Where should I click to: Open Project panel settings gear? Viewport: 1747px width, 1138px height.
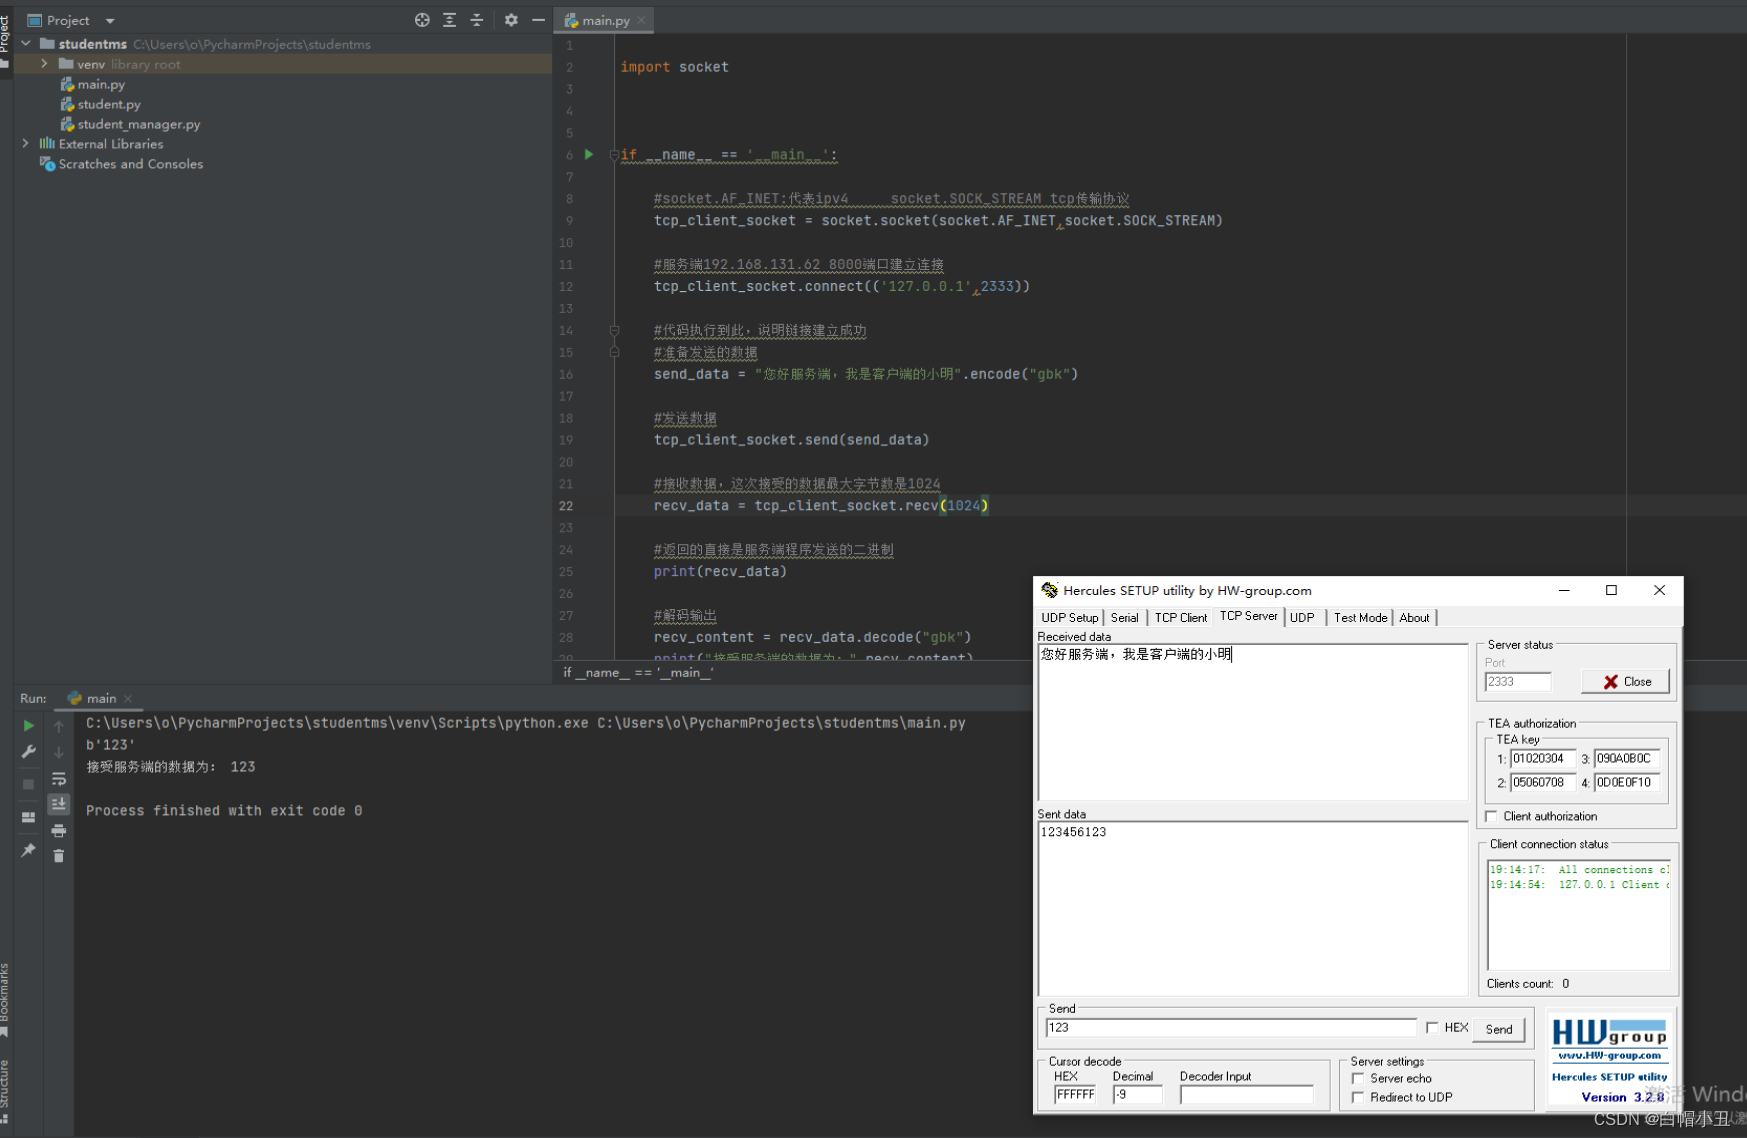click(x=511, y=20)
